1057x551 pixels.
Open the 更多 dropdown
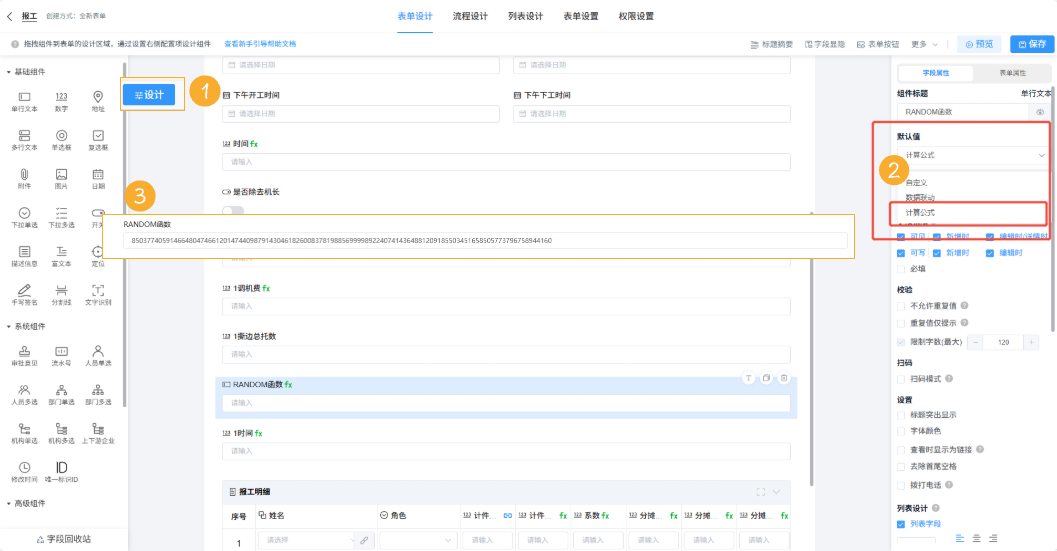tap(924, 45)
